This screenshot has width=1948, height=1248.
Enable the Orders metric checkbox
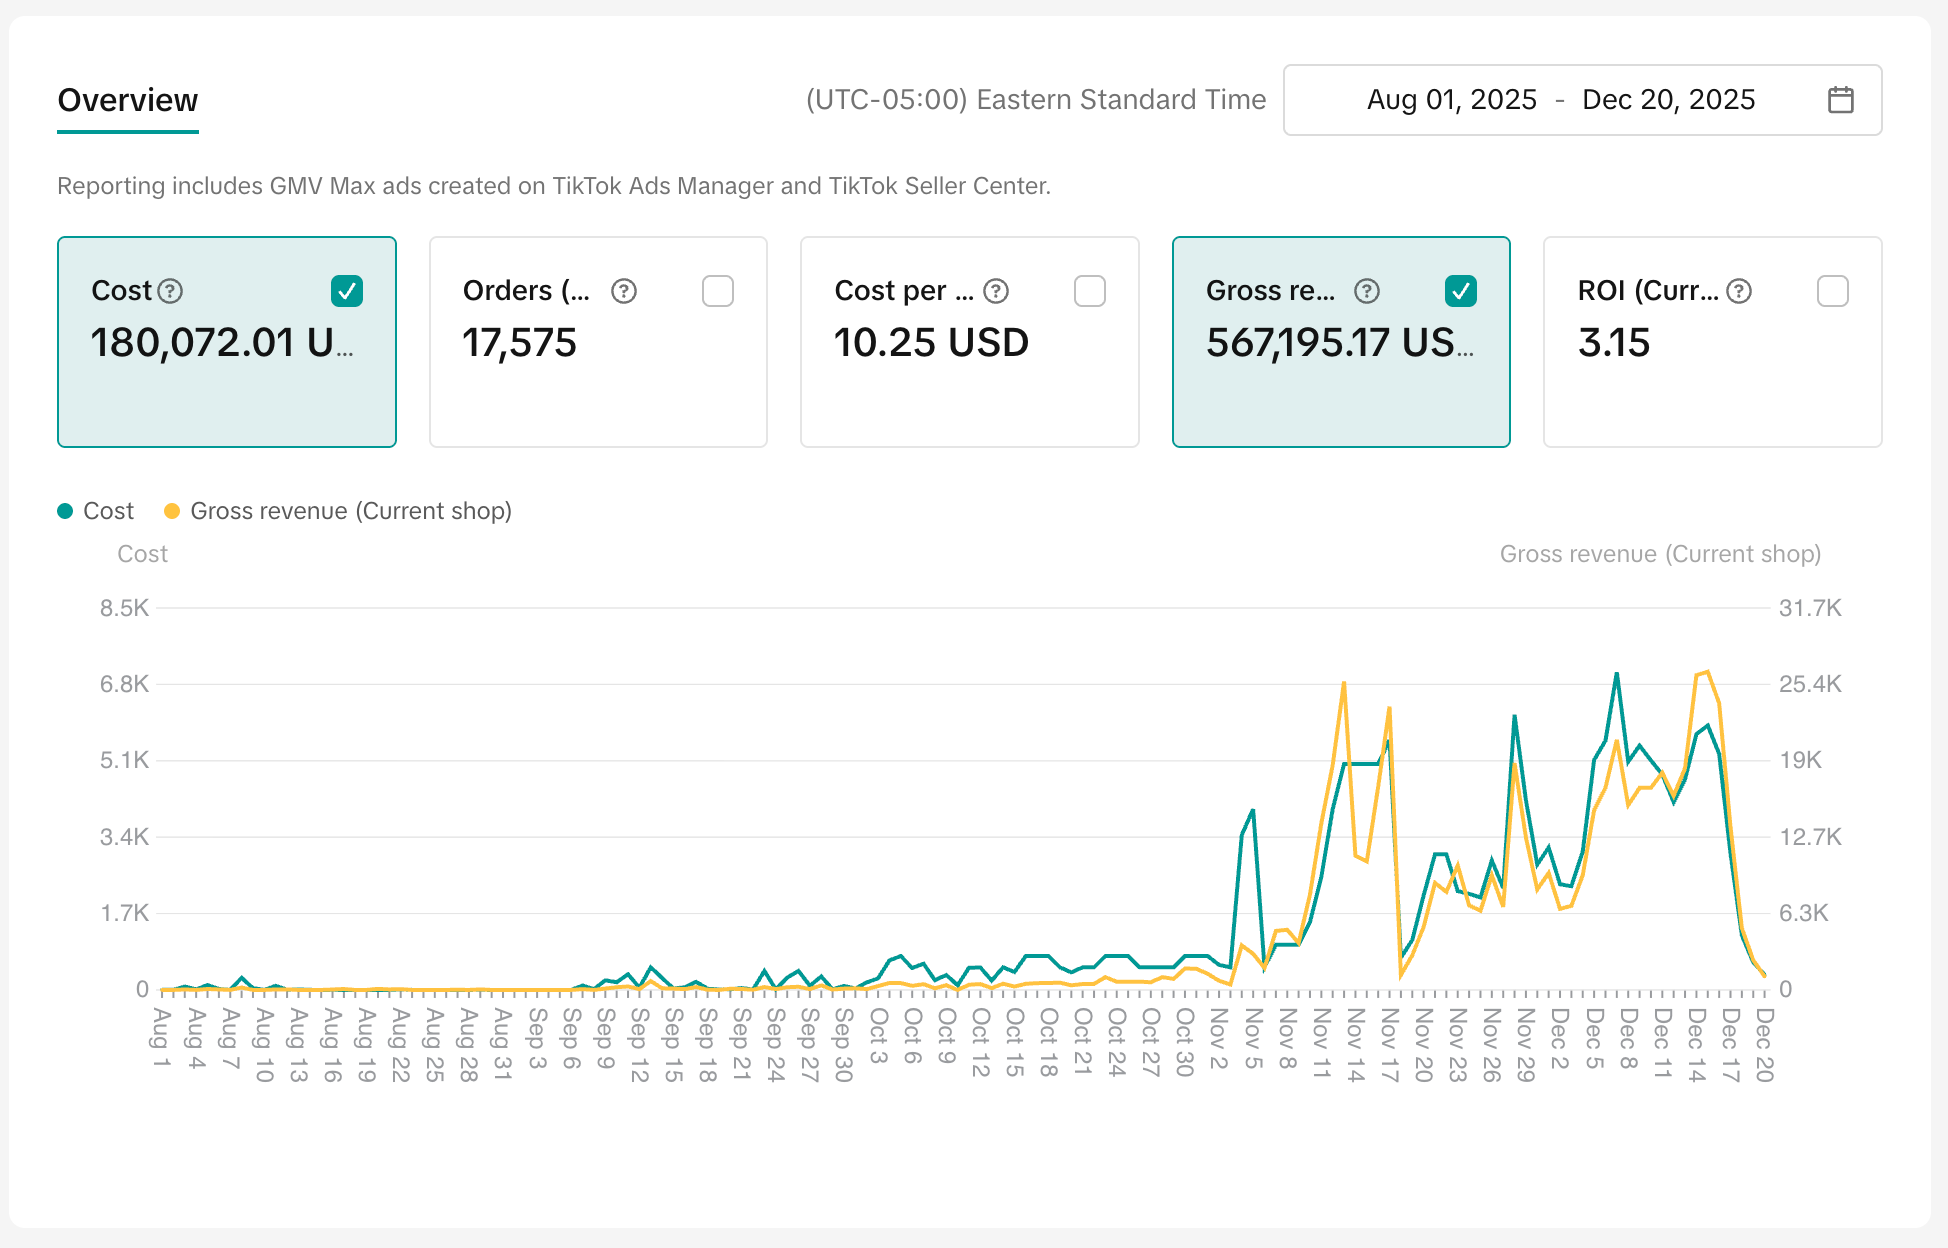point(718,291)
